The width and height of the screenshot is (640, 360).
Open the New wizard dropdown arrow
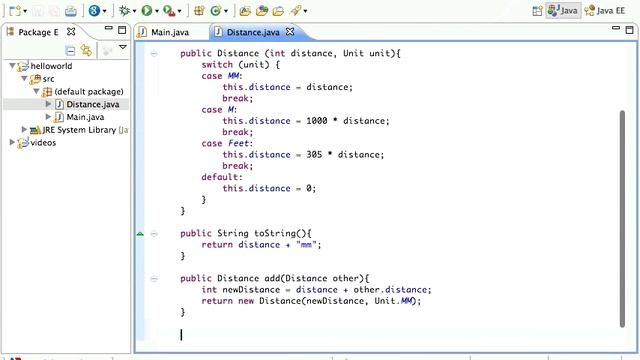pos(25,11)
